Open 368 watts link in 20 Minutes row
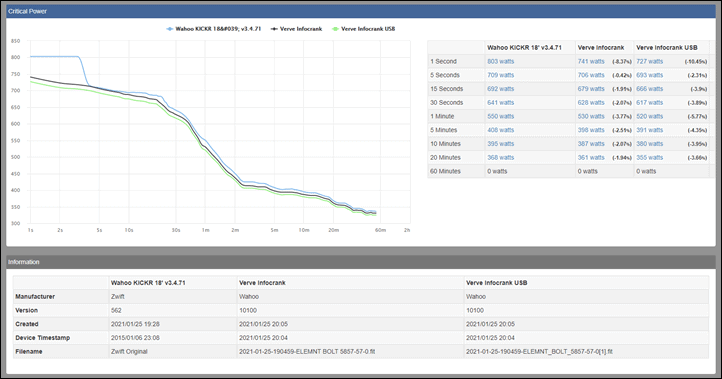The width and height of the screenshot is (722, 379). [x=501, y=157]
